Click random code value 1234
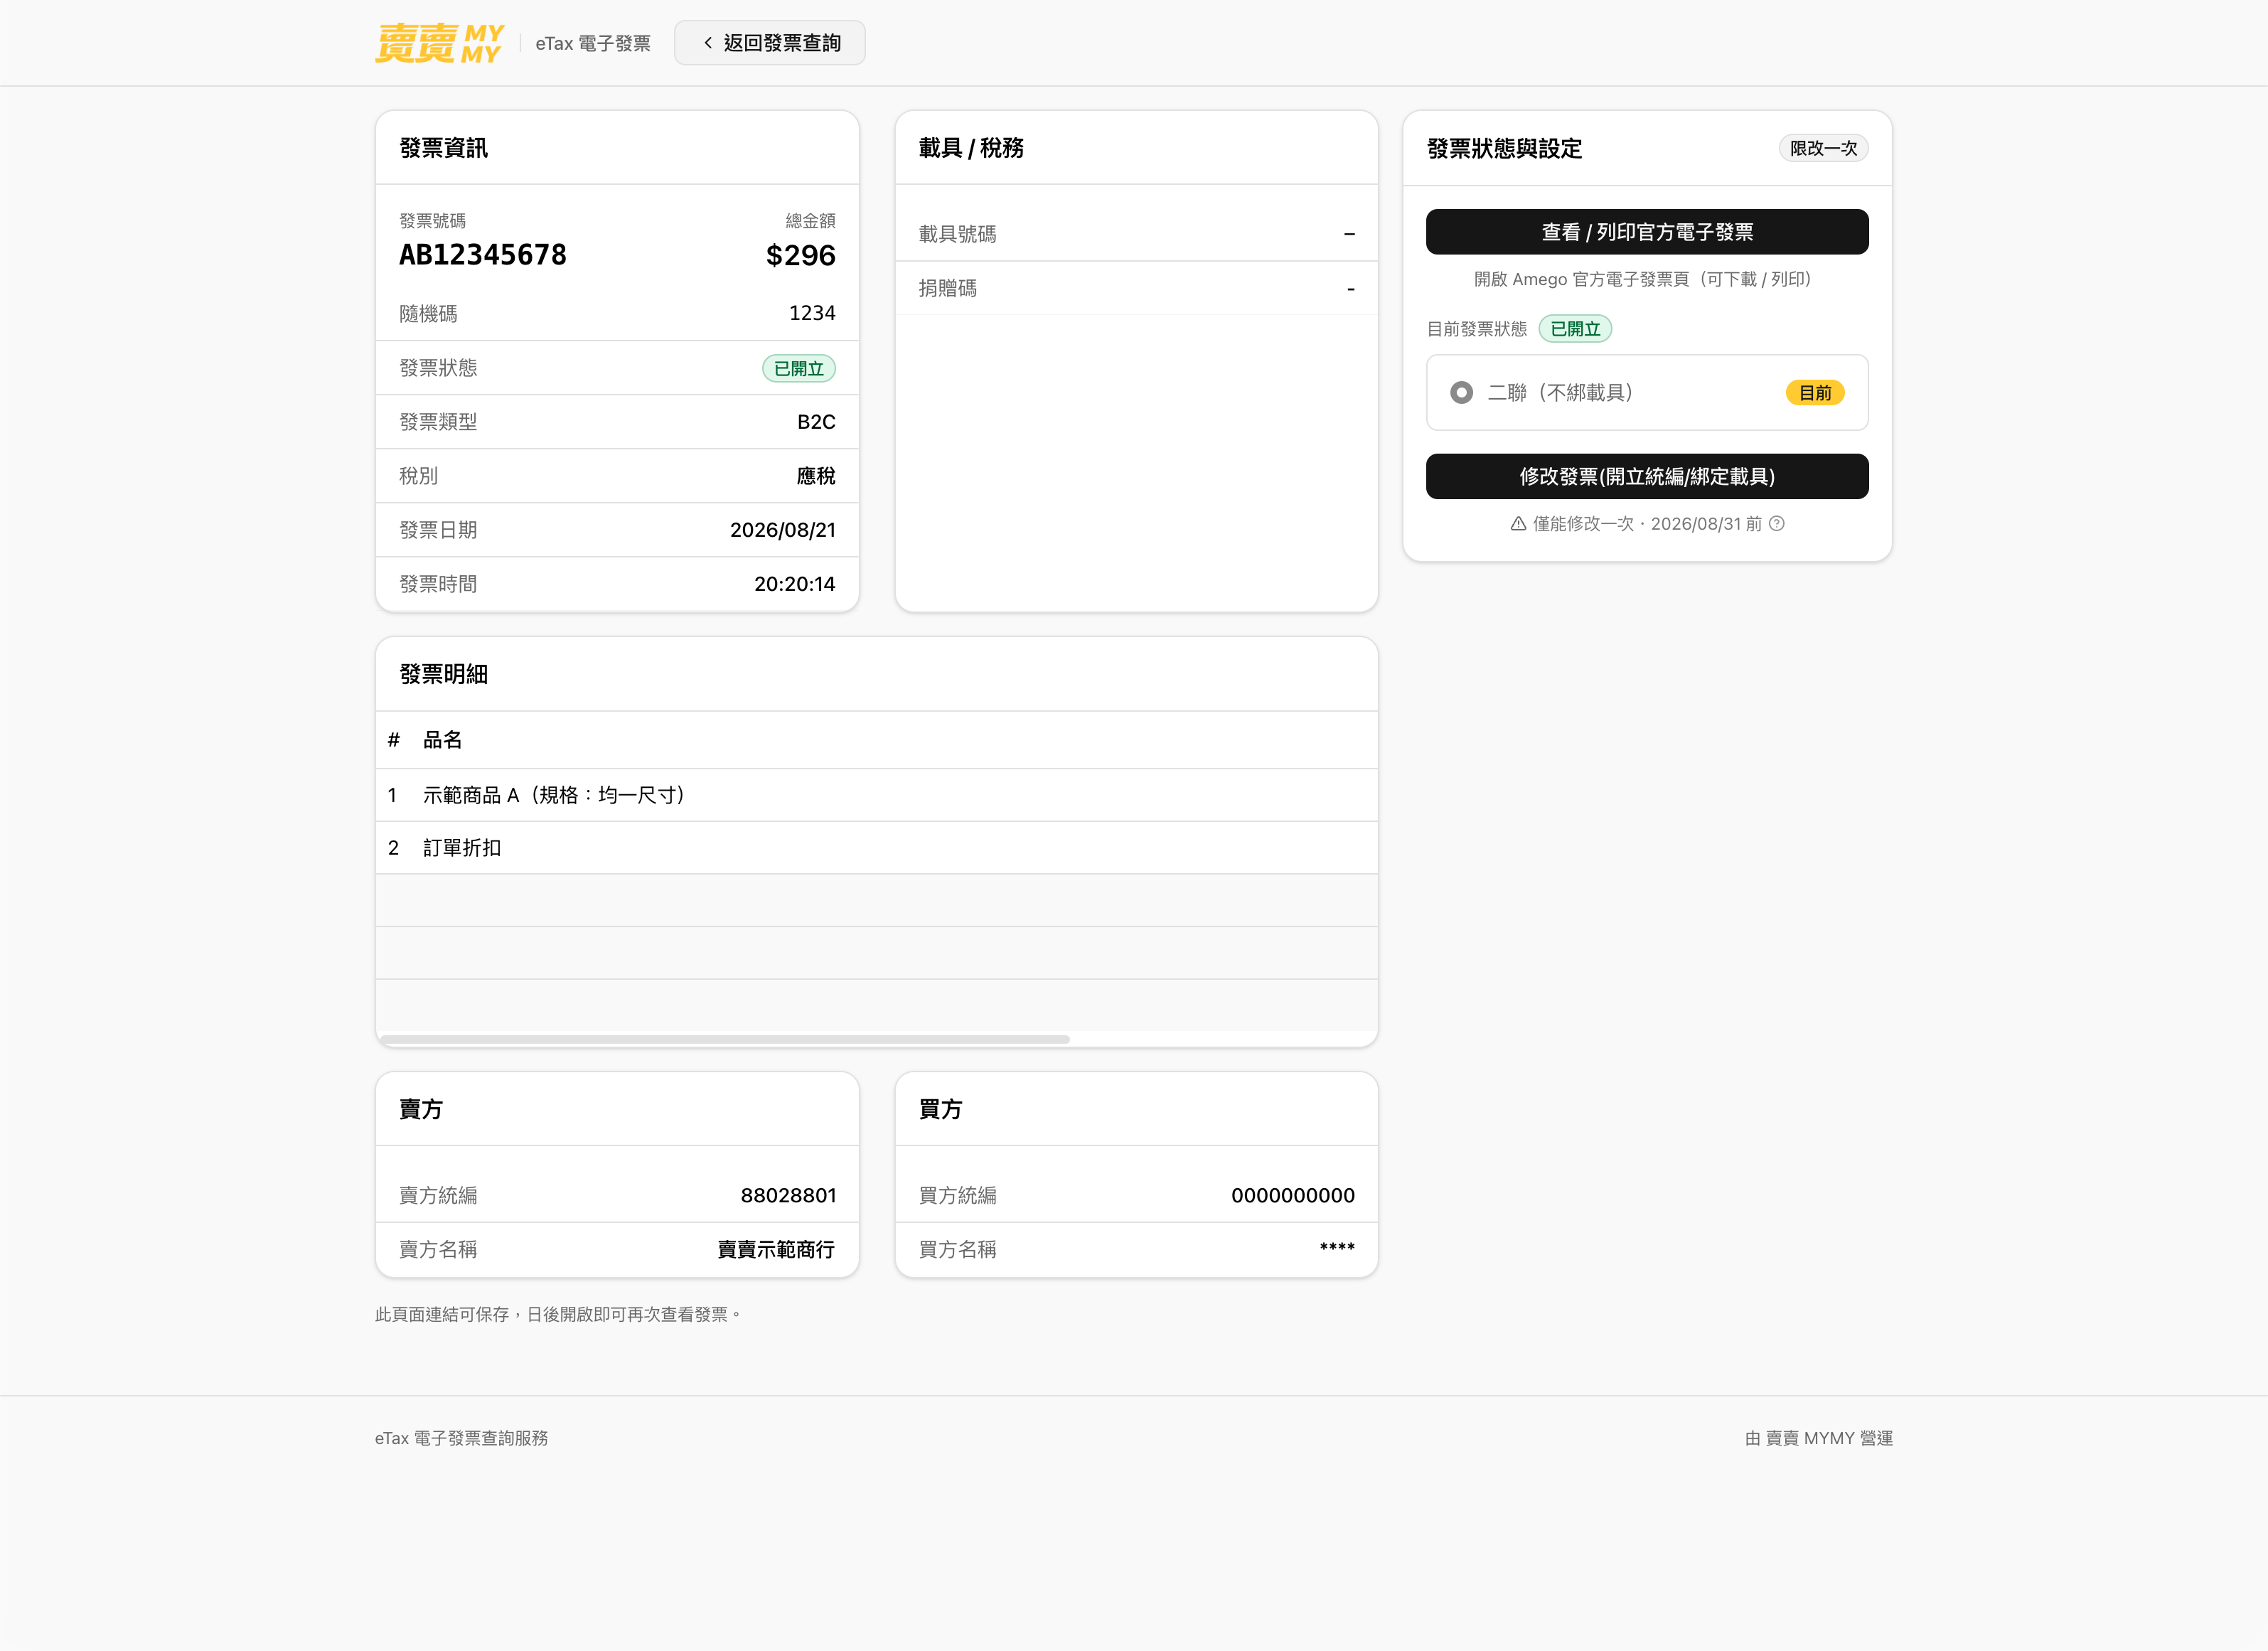This screenshot has height=1651, width=2268. [x=812, y=313]
